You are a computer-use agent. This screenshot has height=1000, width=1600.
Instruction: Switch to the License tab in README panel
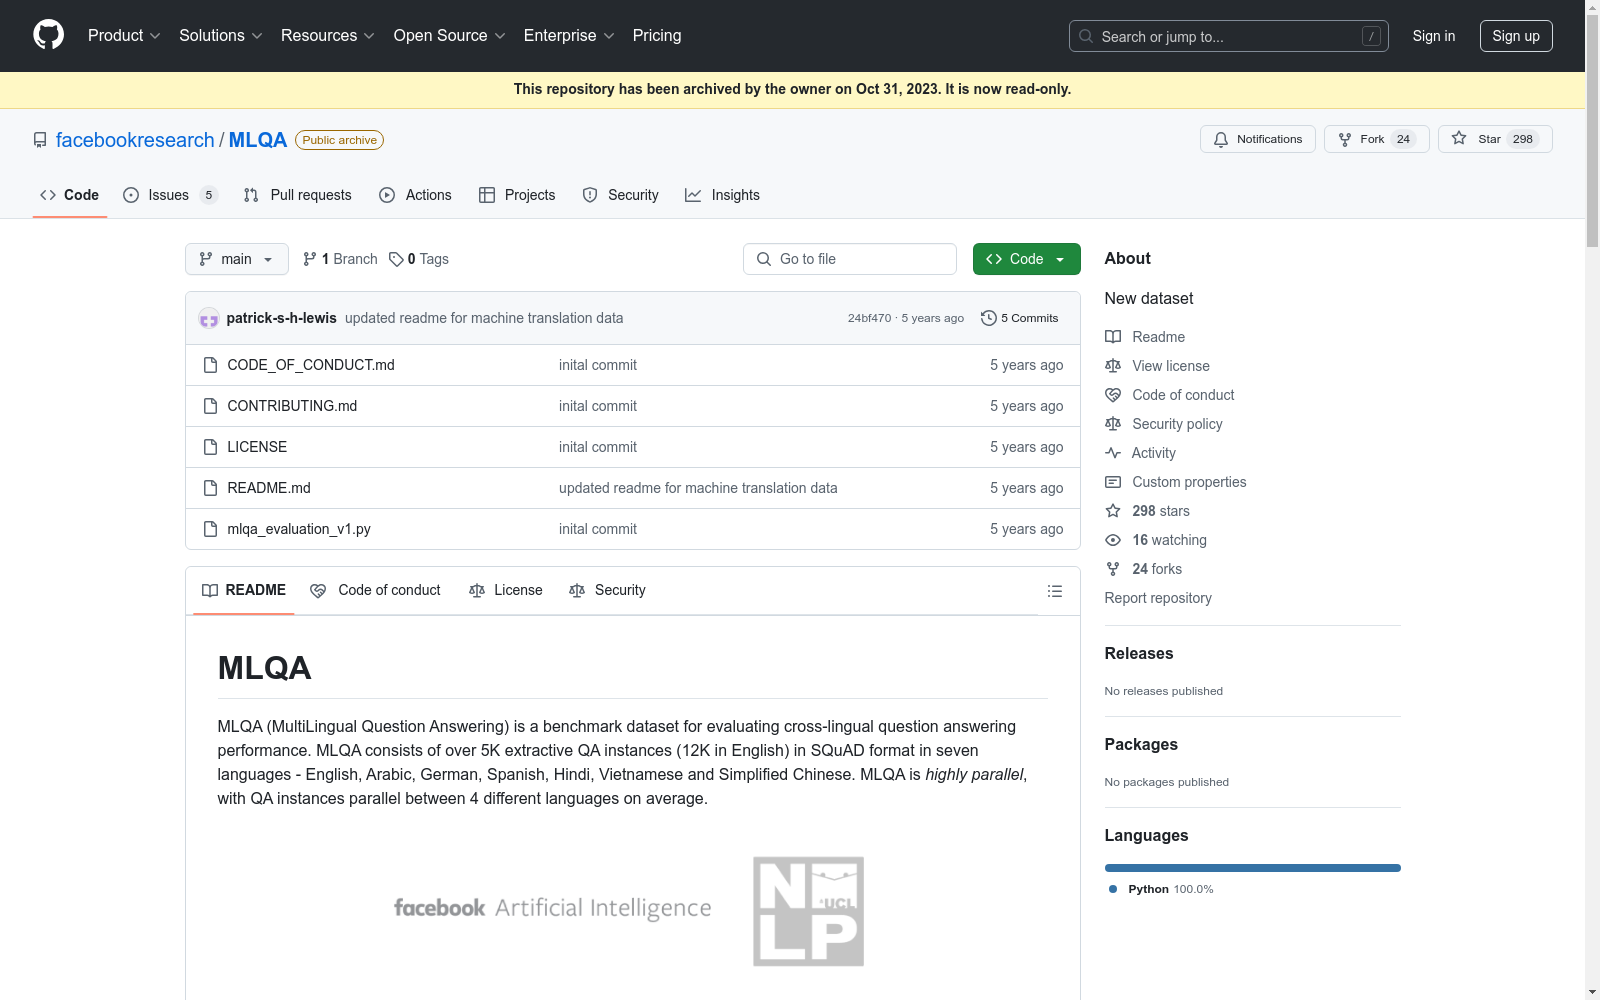[x=506, y=591]
